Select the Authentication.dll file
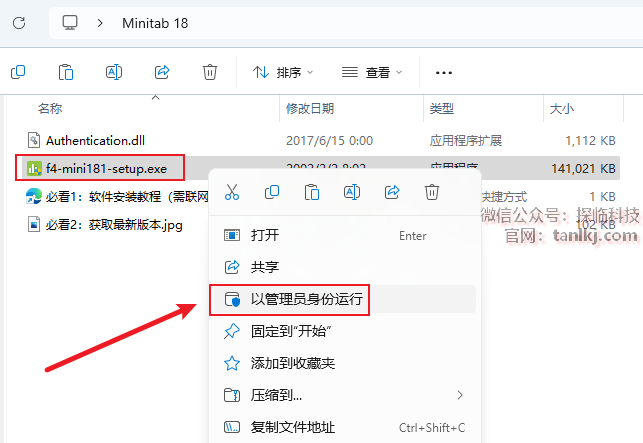This screenshot has width=643, height=443. 95,141
